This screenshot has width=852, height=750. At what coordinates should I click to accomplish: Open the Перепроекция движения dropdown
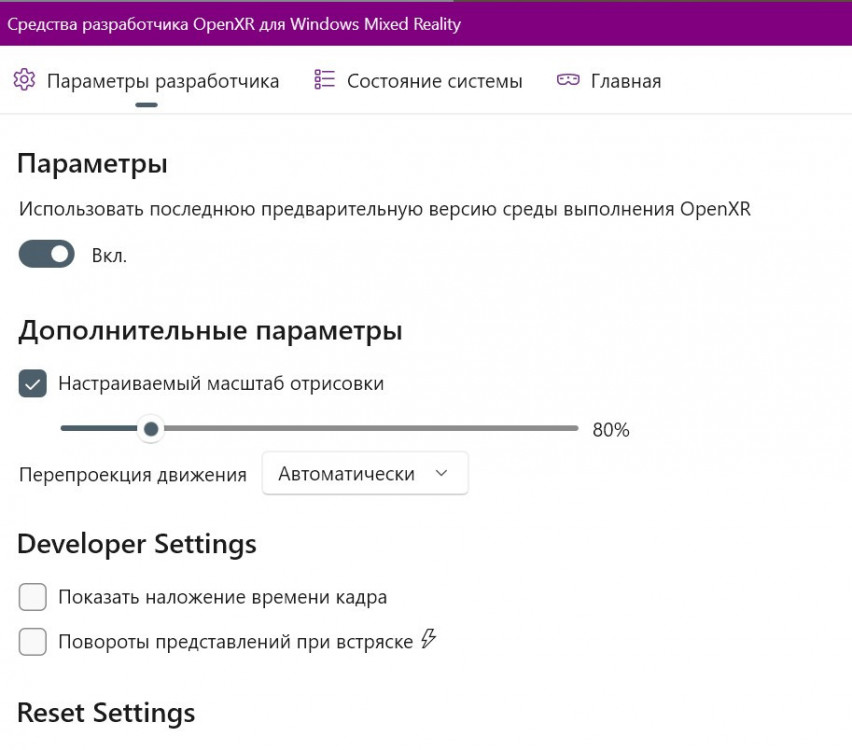(365, 474)
